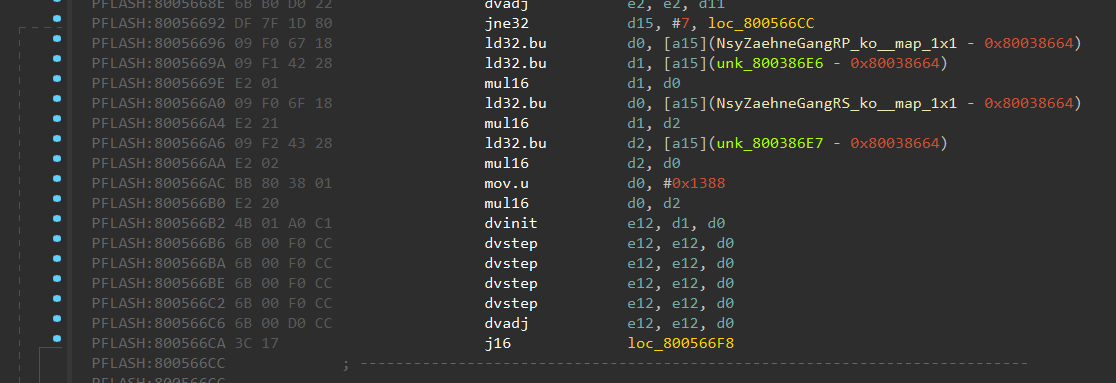Select the j16 mnemonic
Screen dimensions: 1116x383
pos(498,344)
